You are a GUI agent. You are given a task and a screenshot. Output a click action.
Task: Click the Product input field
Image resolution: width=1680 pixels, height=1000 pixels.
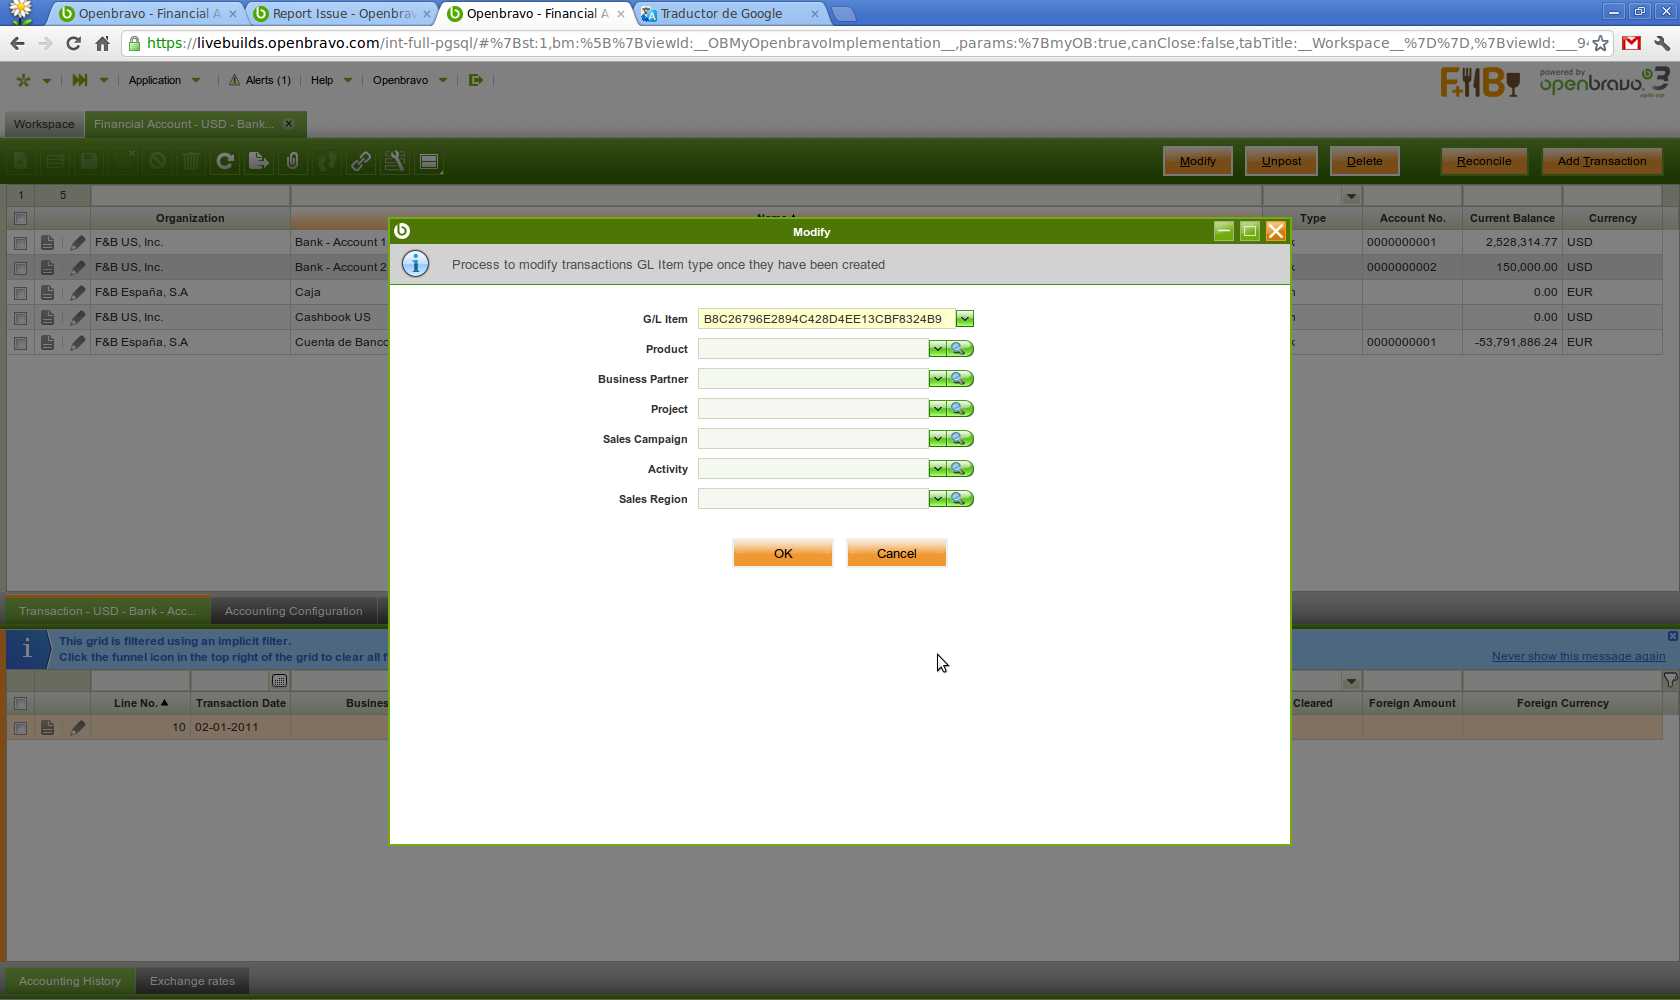(813, 349)
